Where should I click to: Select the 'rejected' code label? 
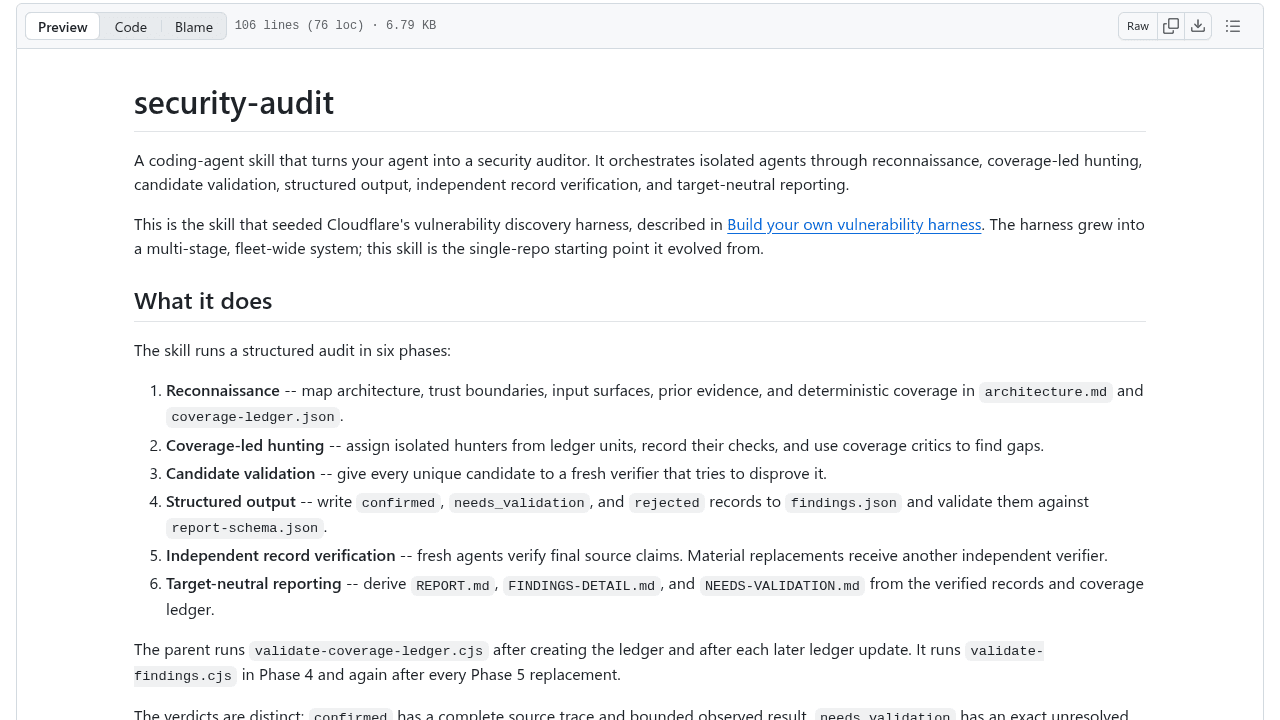click(667, 503)
